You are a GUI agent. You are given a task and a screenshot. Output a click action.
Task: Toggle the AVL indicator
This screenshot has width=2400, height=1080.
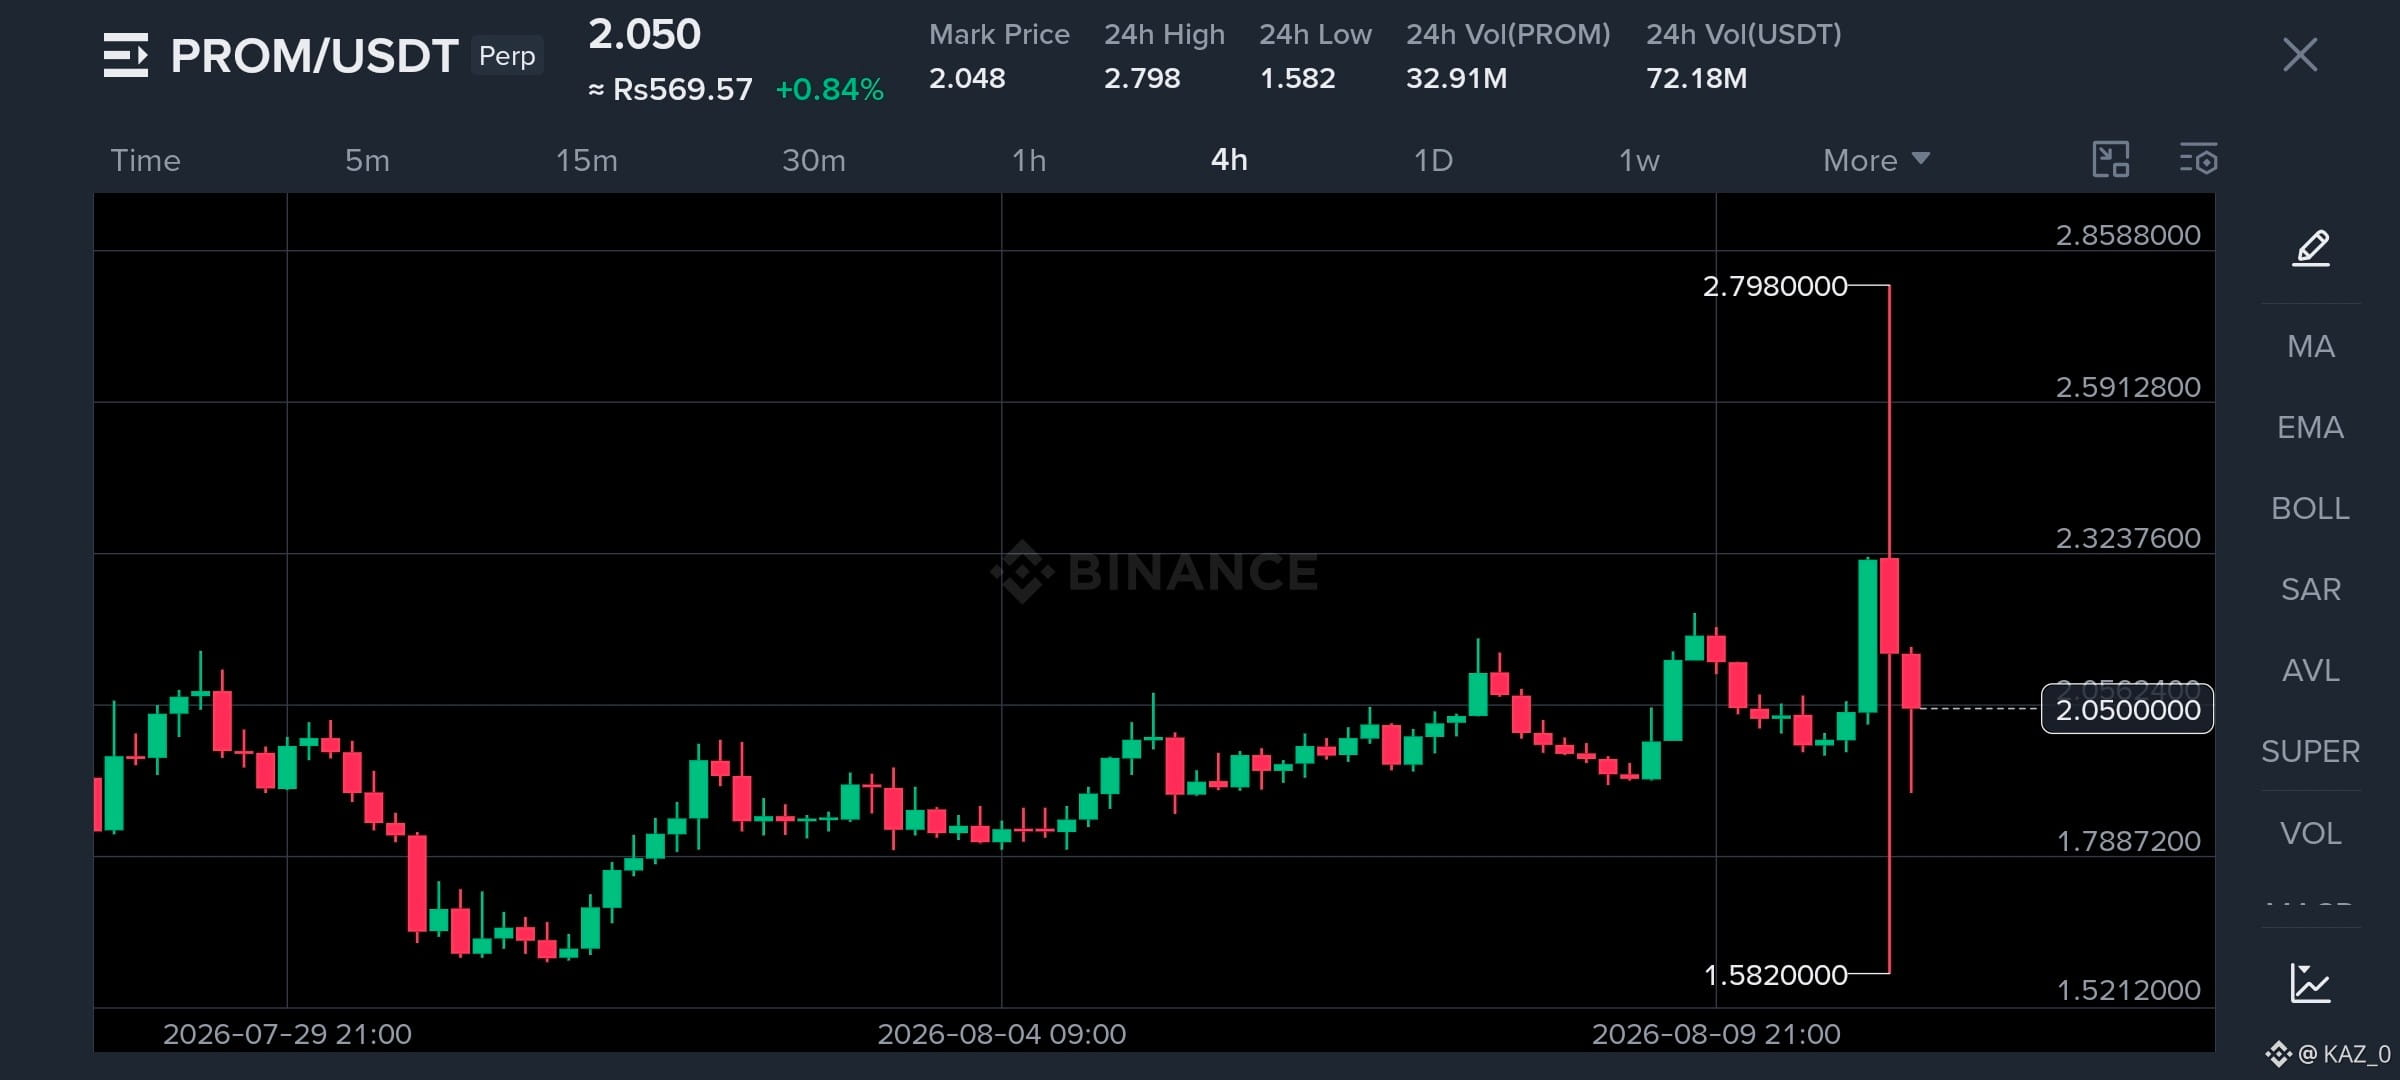click(2311, 670)
